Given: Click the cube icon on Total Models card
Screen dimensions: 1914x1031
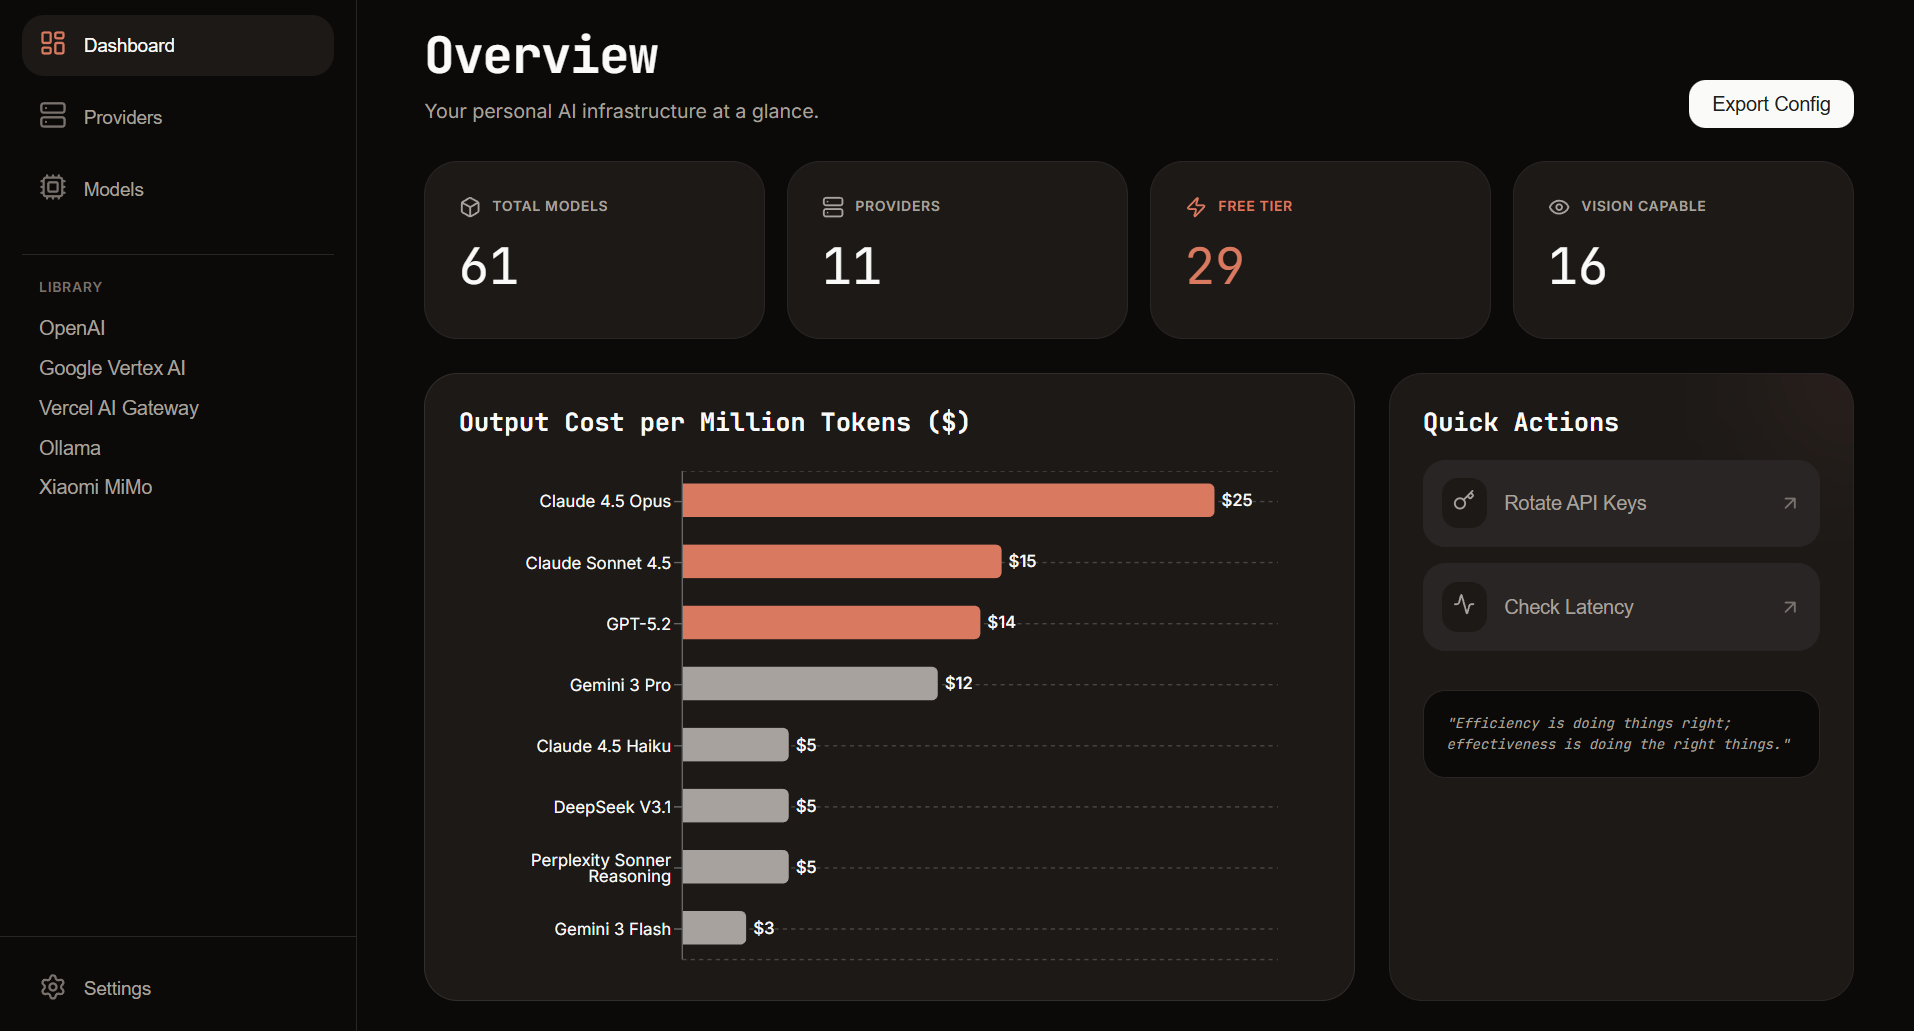Looking at the screenshot, I should tap(470, 206).
